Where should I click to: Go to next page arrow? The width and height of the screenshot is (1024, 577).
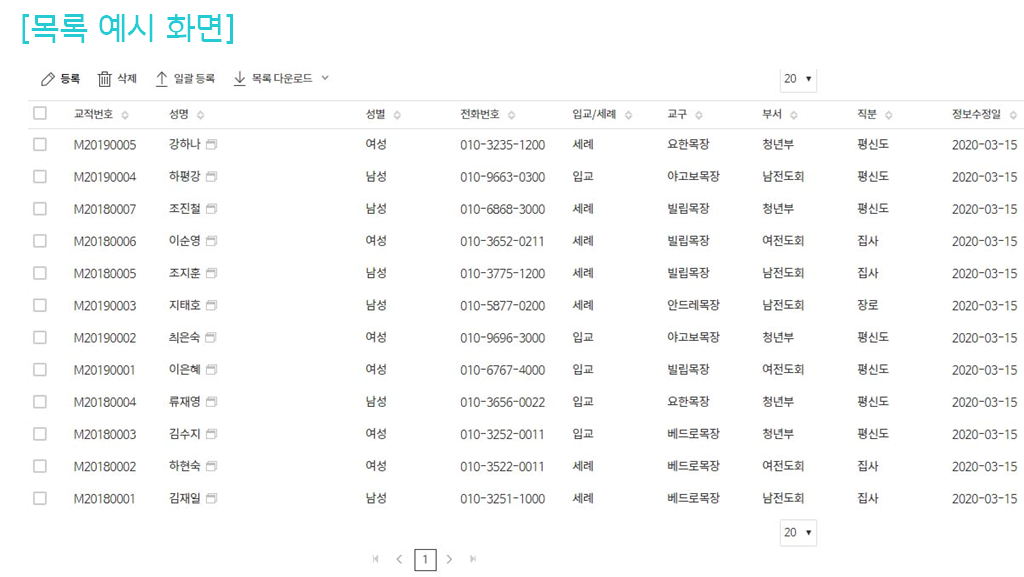pyautogui.click(x=449, y=559)
